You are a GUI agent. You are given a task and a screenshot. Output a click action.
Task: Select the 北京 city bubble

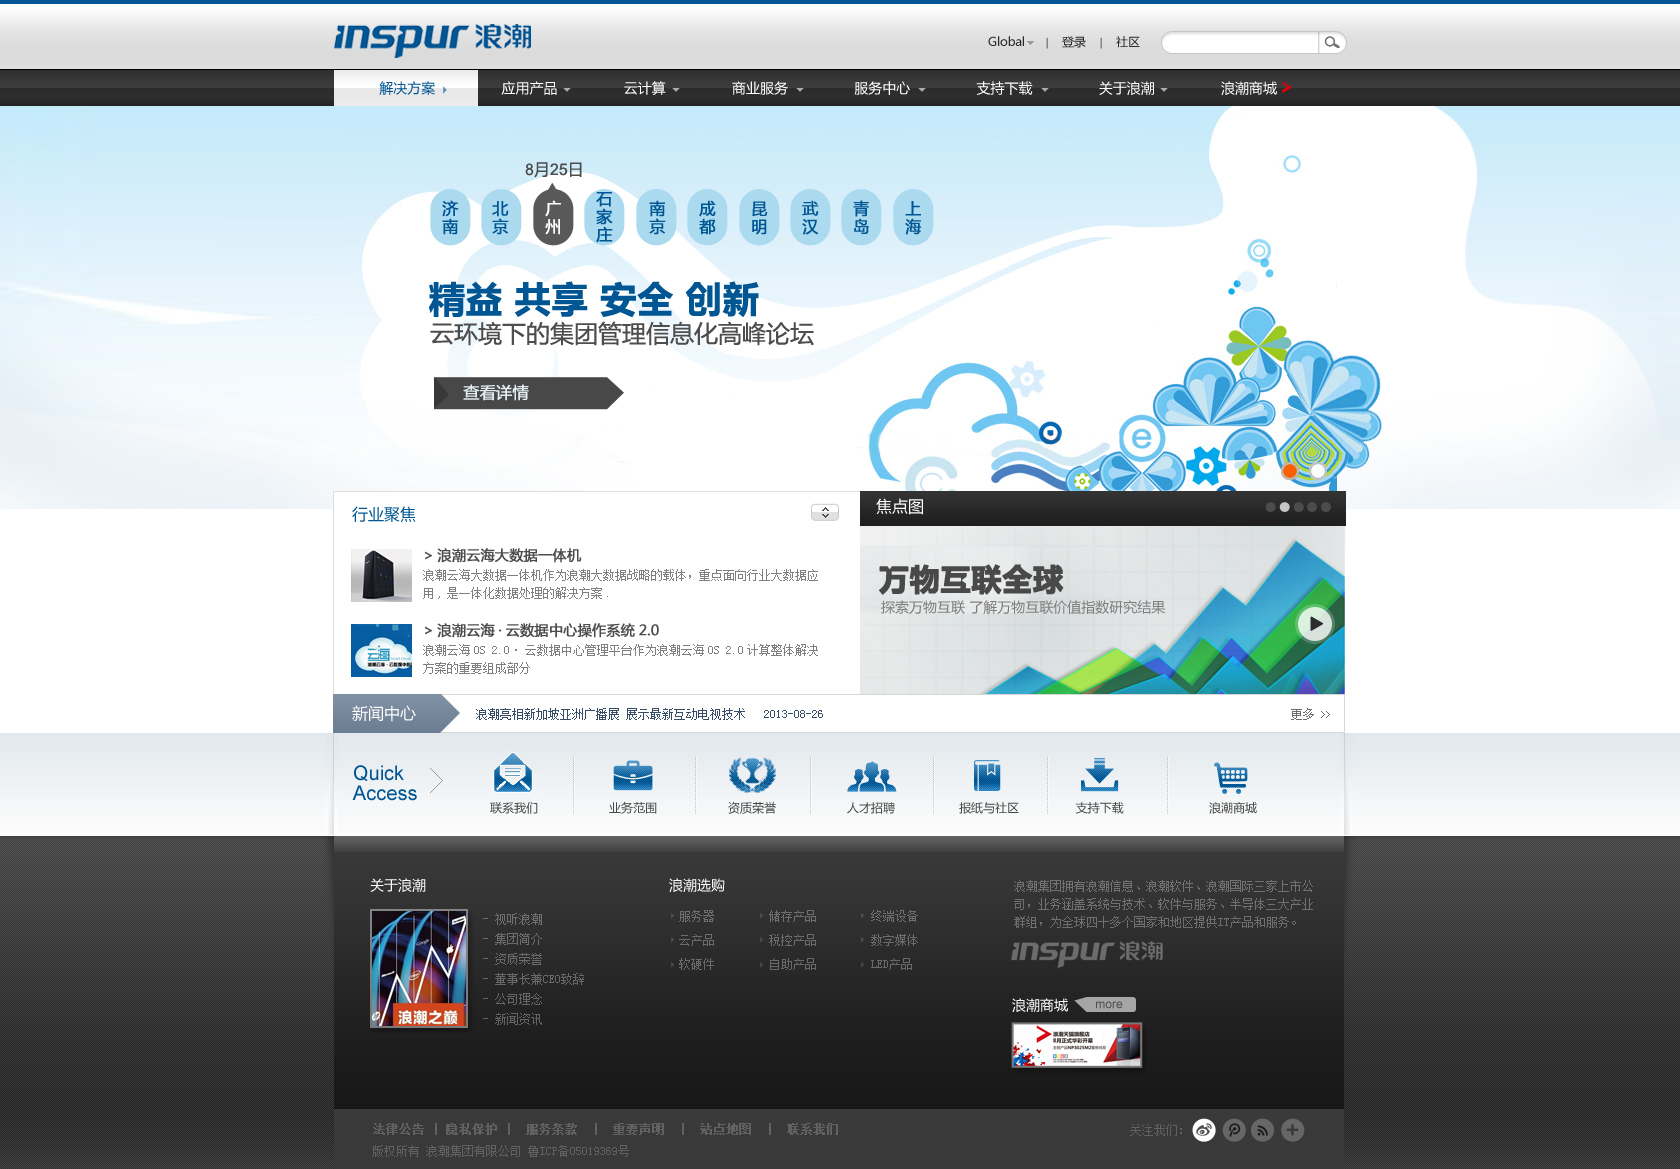click(501, 217)
